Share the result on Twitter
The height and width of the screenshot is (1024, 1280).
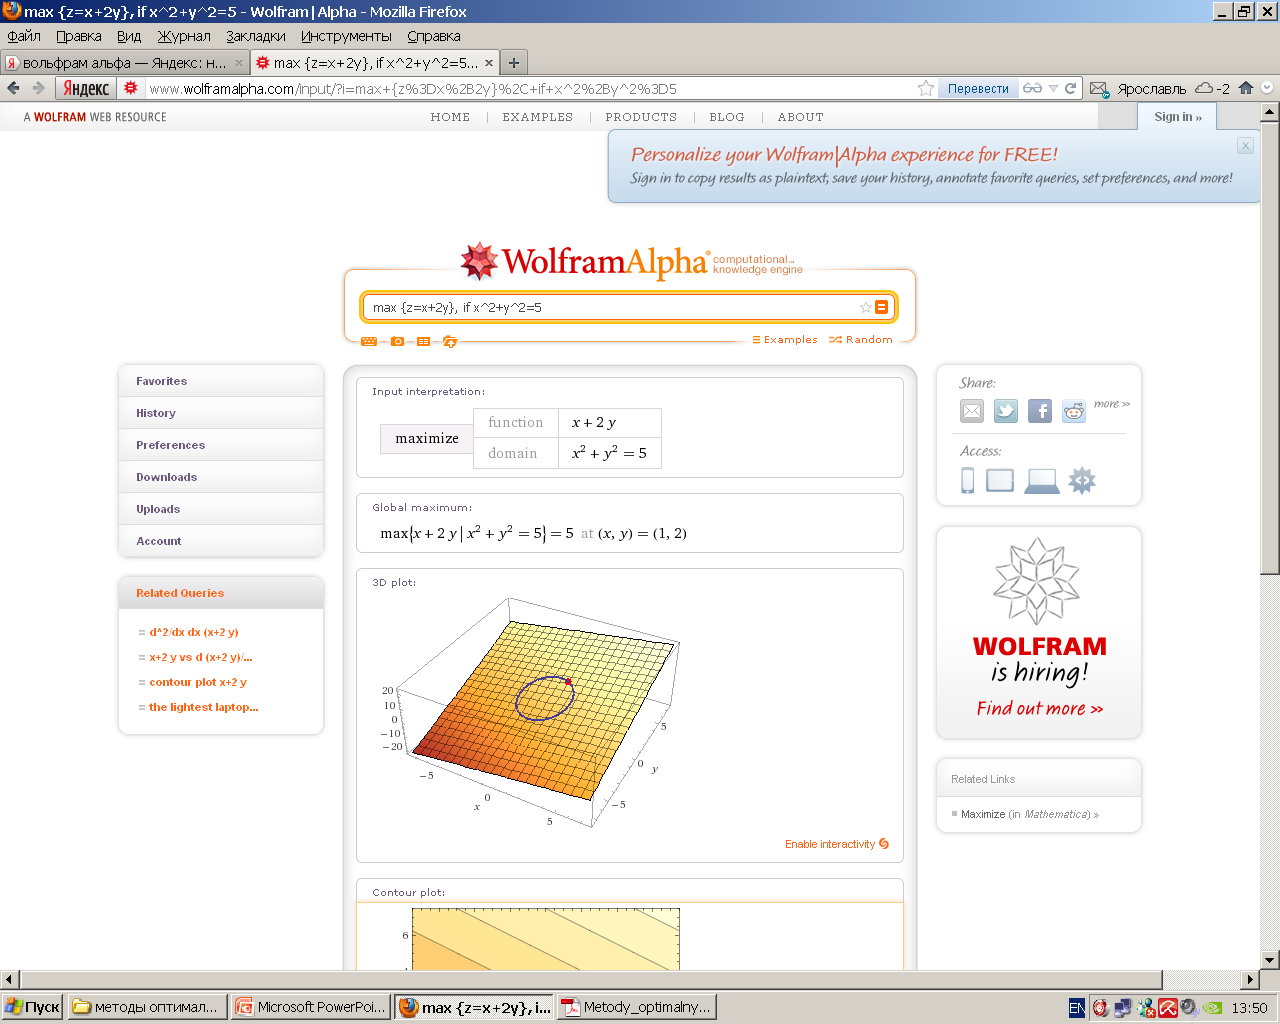[1006, 411]
